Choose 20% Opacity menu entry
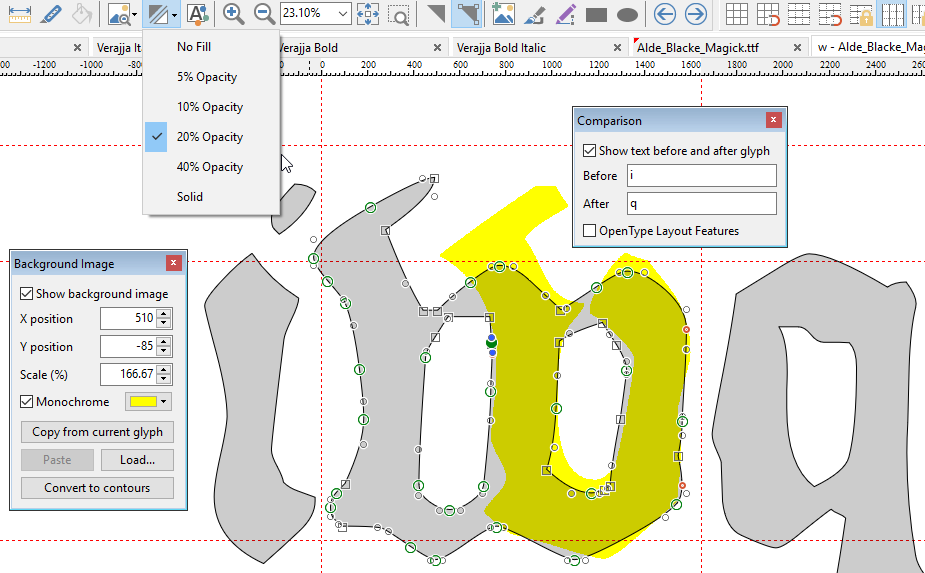This screenshot has height=573, width=925. pos(211,137)
